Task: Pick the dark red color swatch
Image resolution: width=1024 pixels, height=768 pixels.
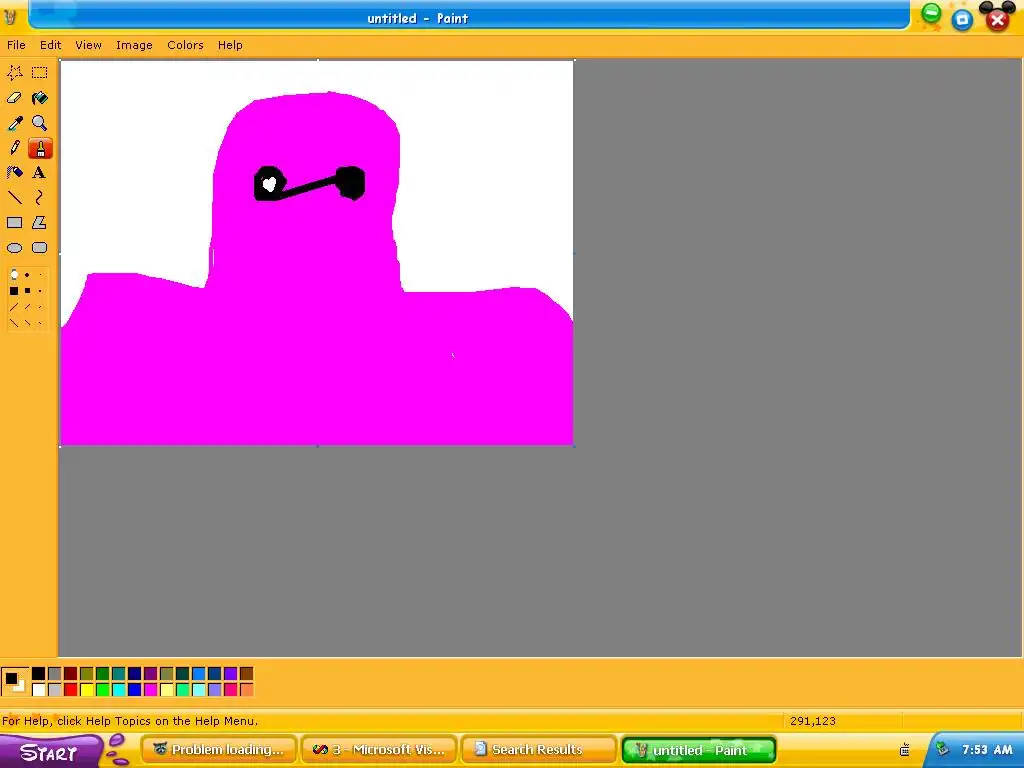Action: coord(71,673)
